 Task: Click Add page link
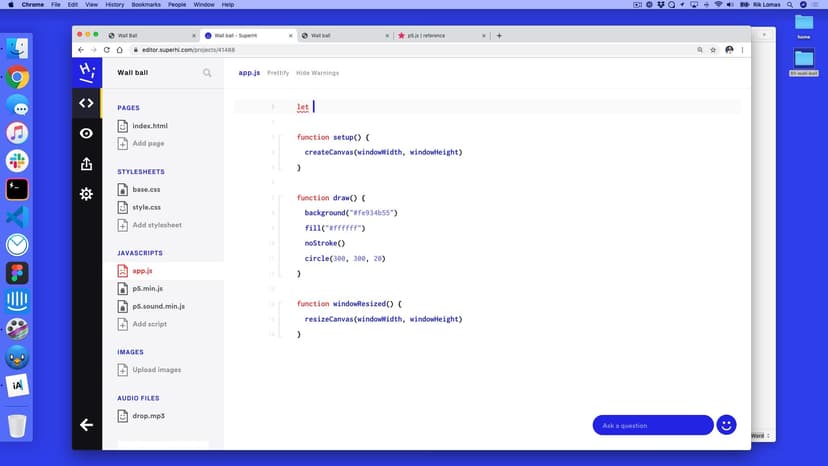(148, 143)
